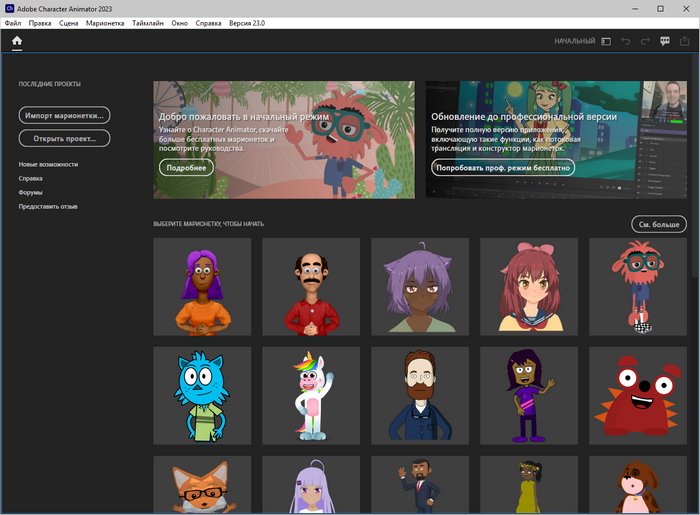Click the Redo arrow icon
This screenshot has height=515, width=700.
(645, 41)
